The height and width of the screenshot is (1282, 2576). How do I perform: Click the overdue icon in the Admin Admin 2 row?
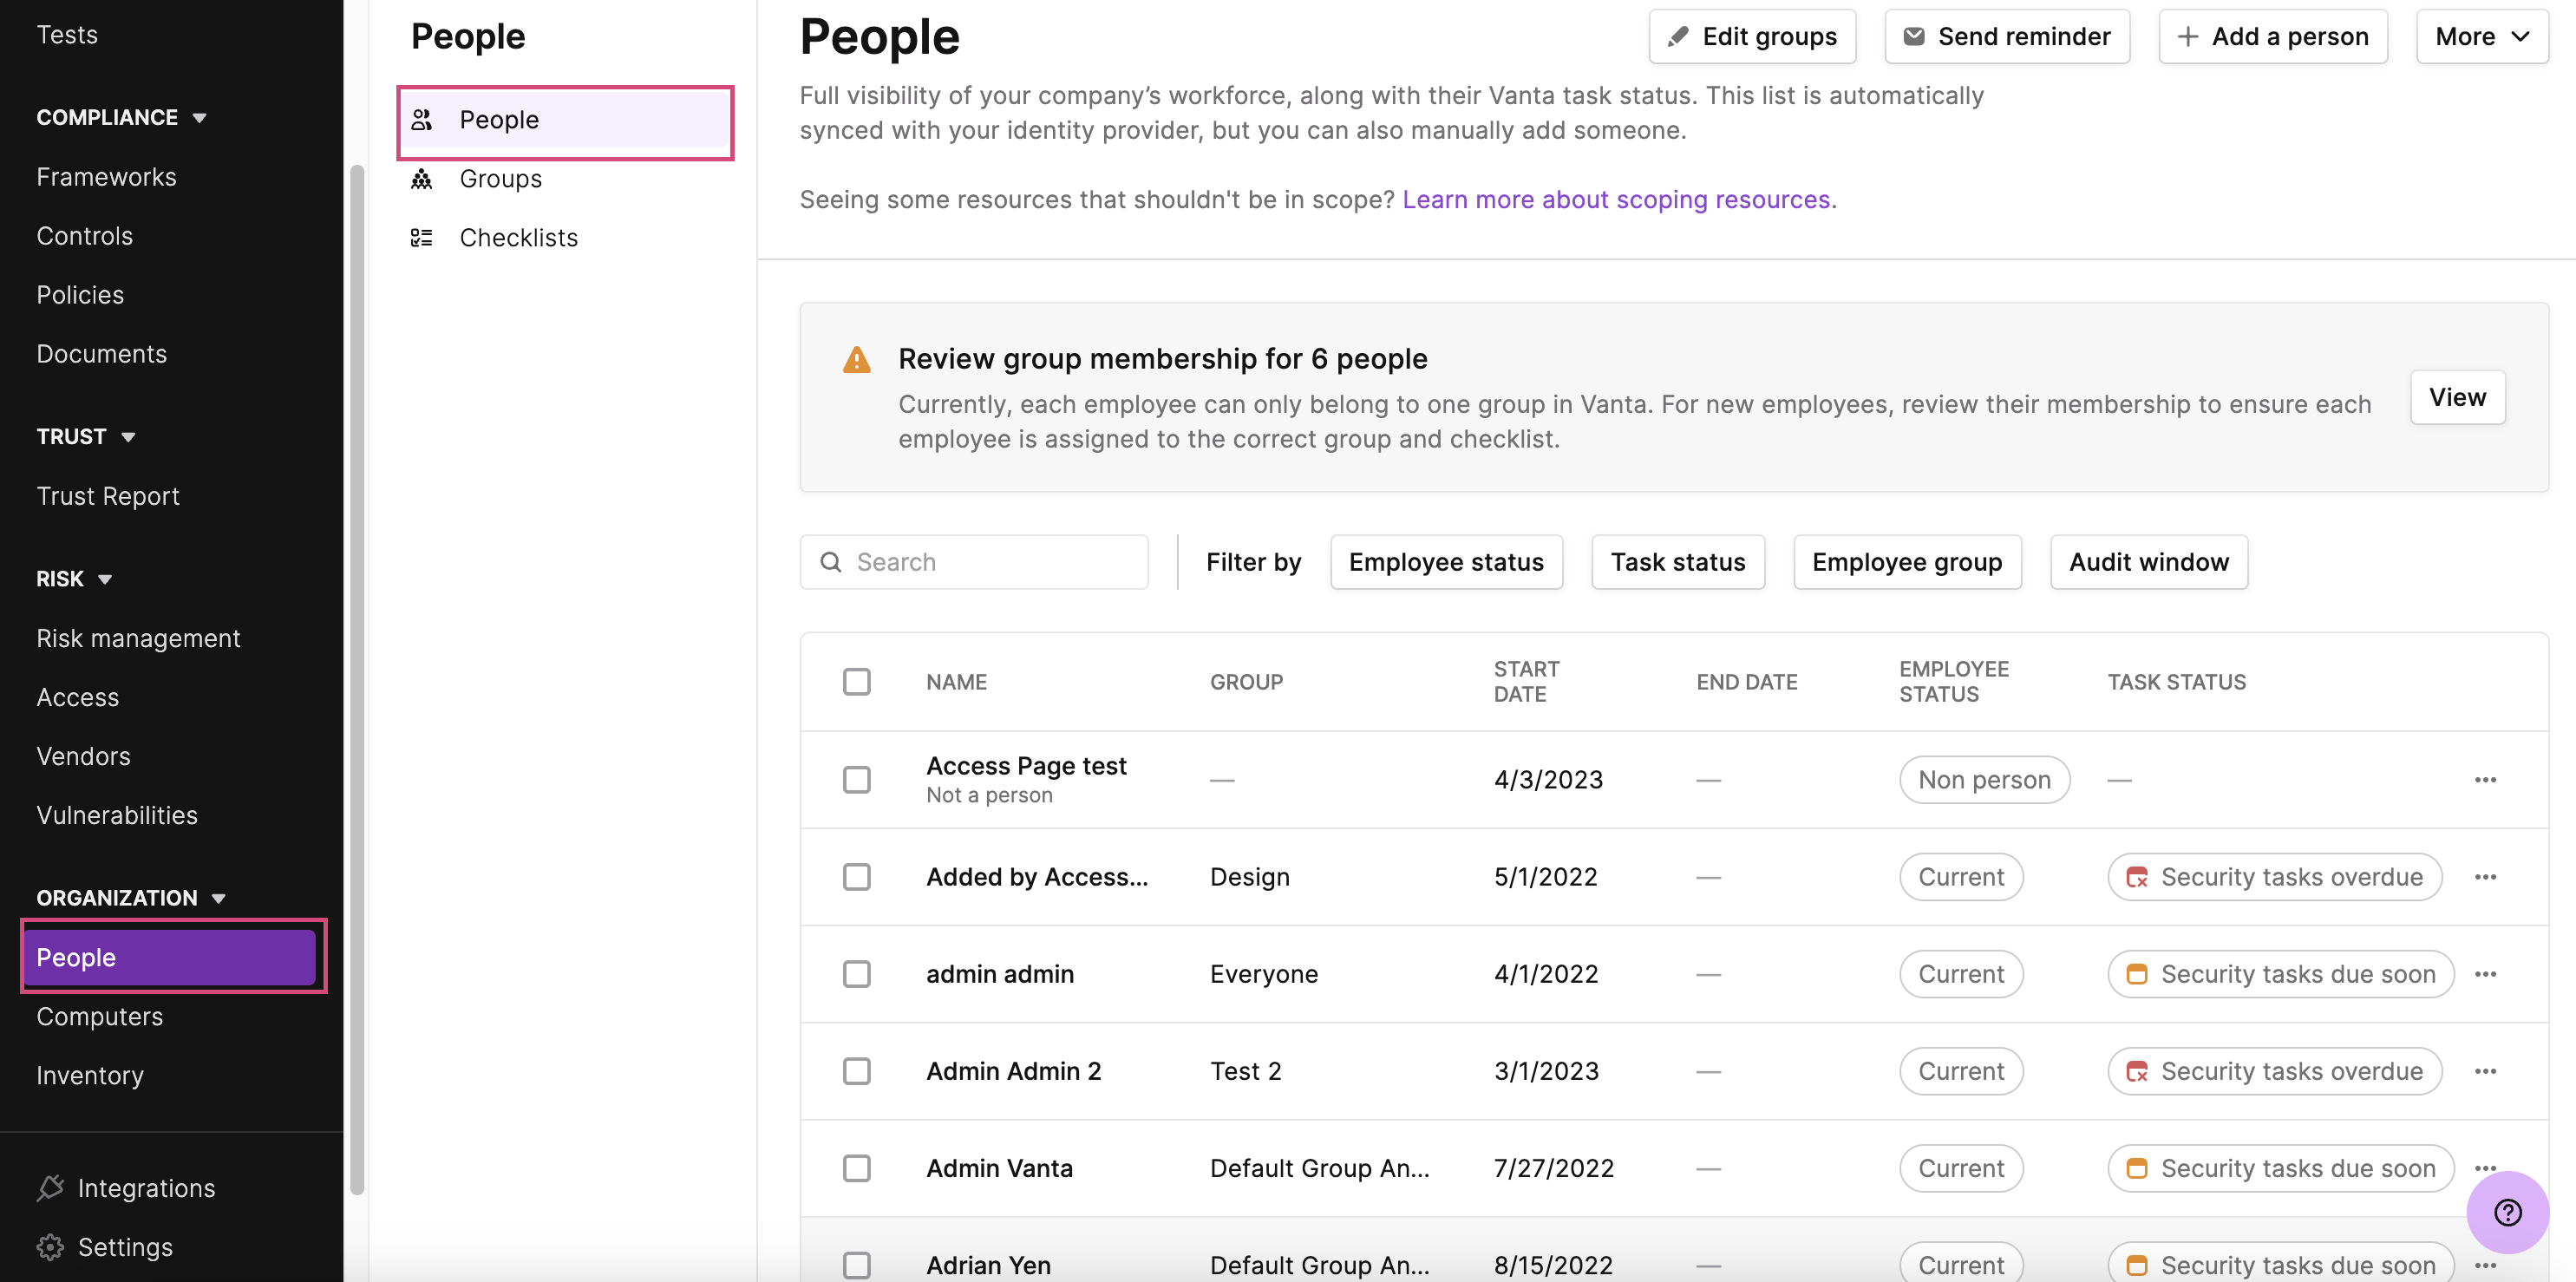[2137, 1071]
